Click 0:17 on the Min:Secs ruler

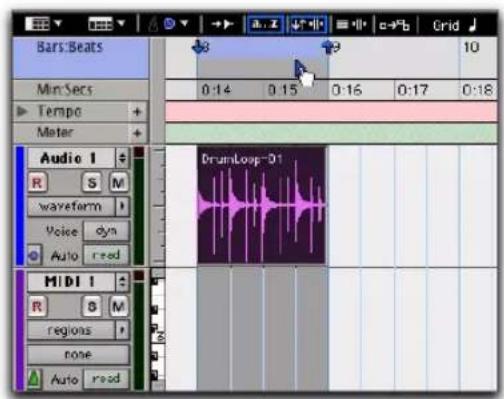pyautogui.click(x=413, y=90)
